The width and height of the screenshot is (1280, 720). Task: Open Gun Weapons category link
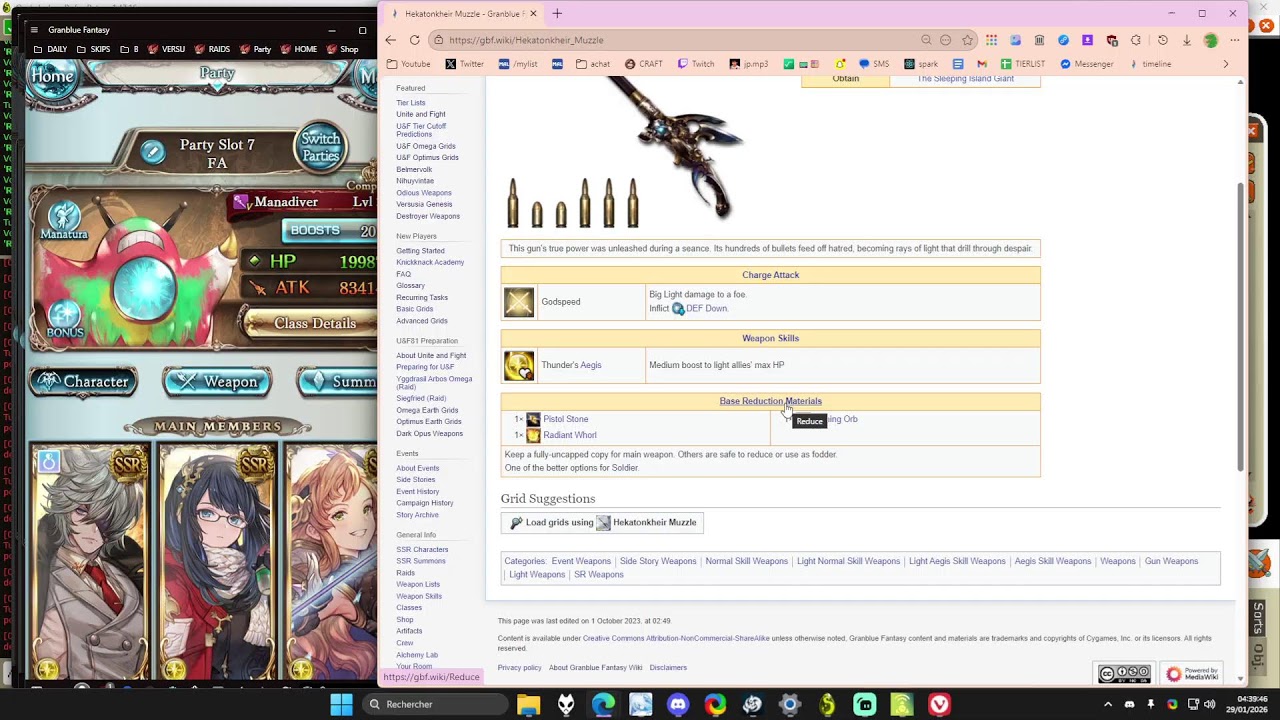[1171, 561]
